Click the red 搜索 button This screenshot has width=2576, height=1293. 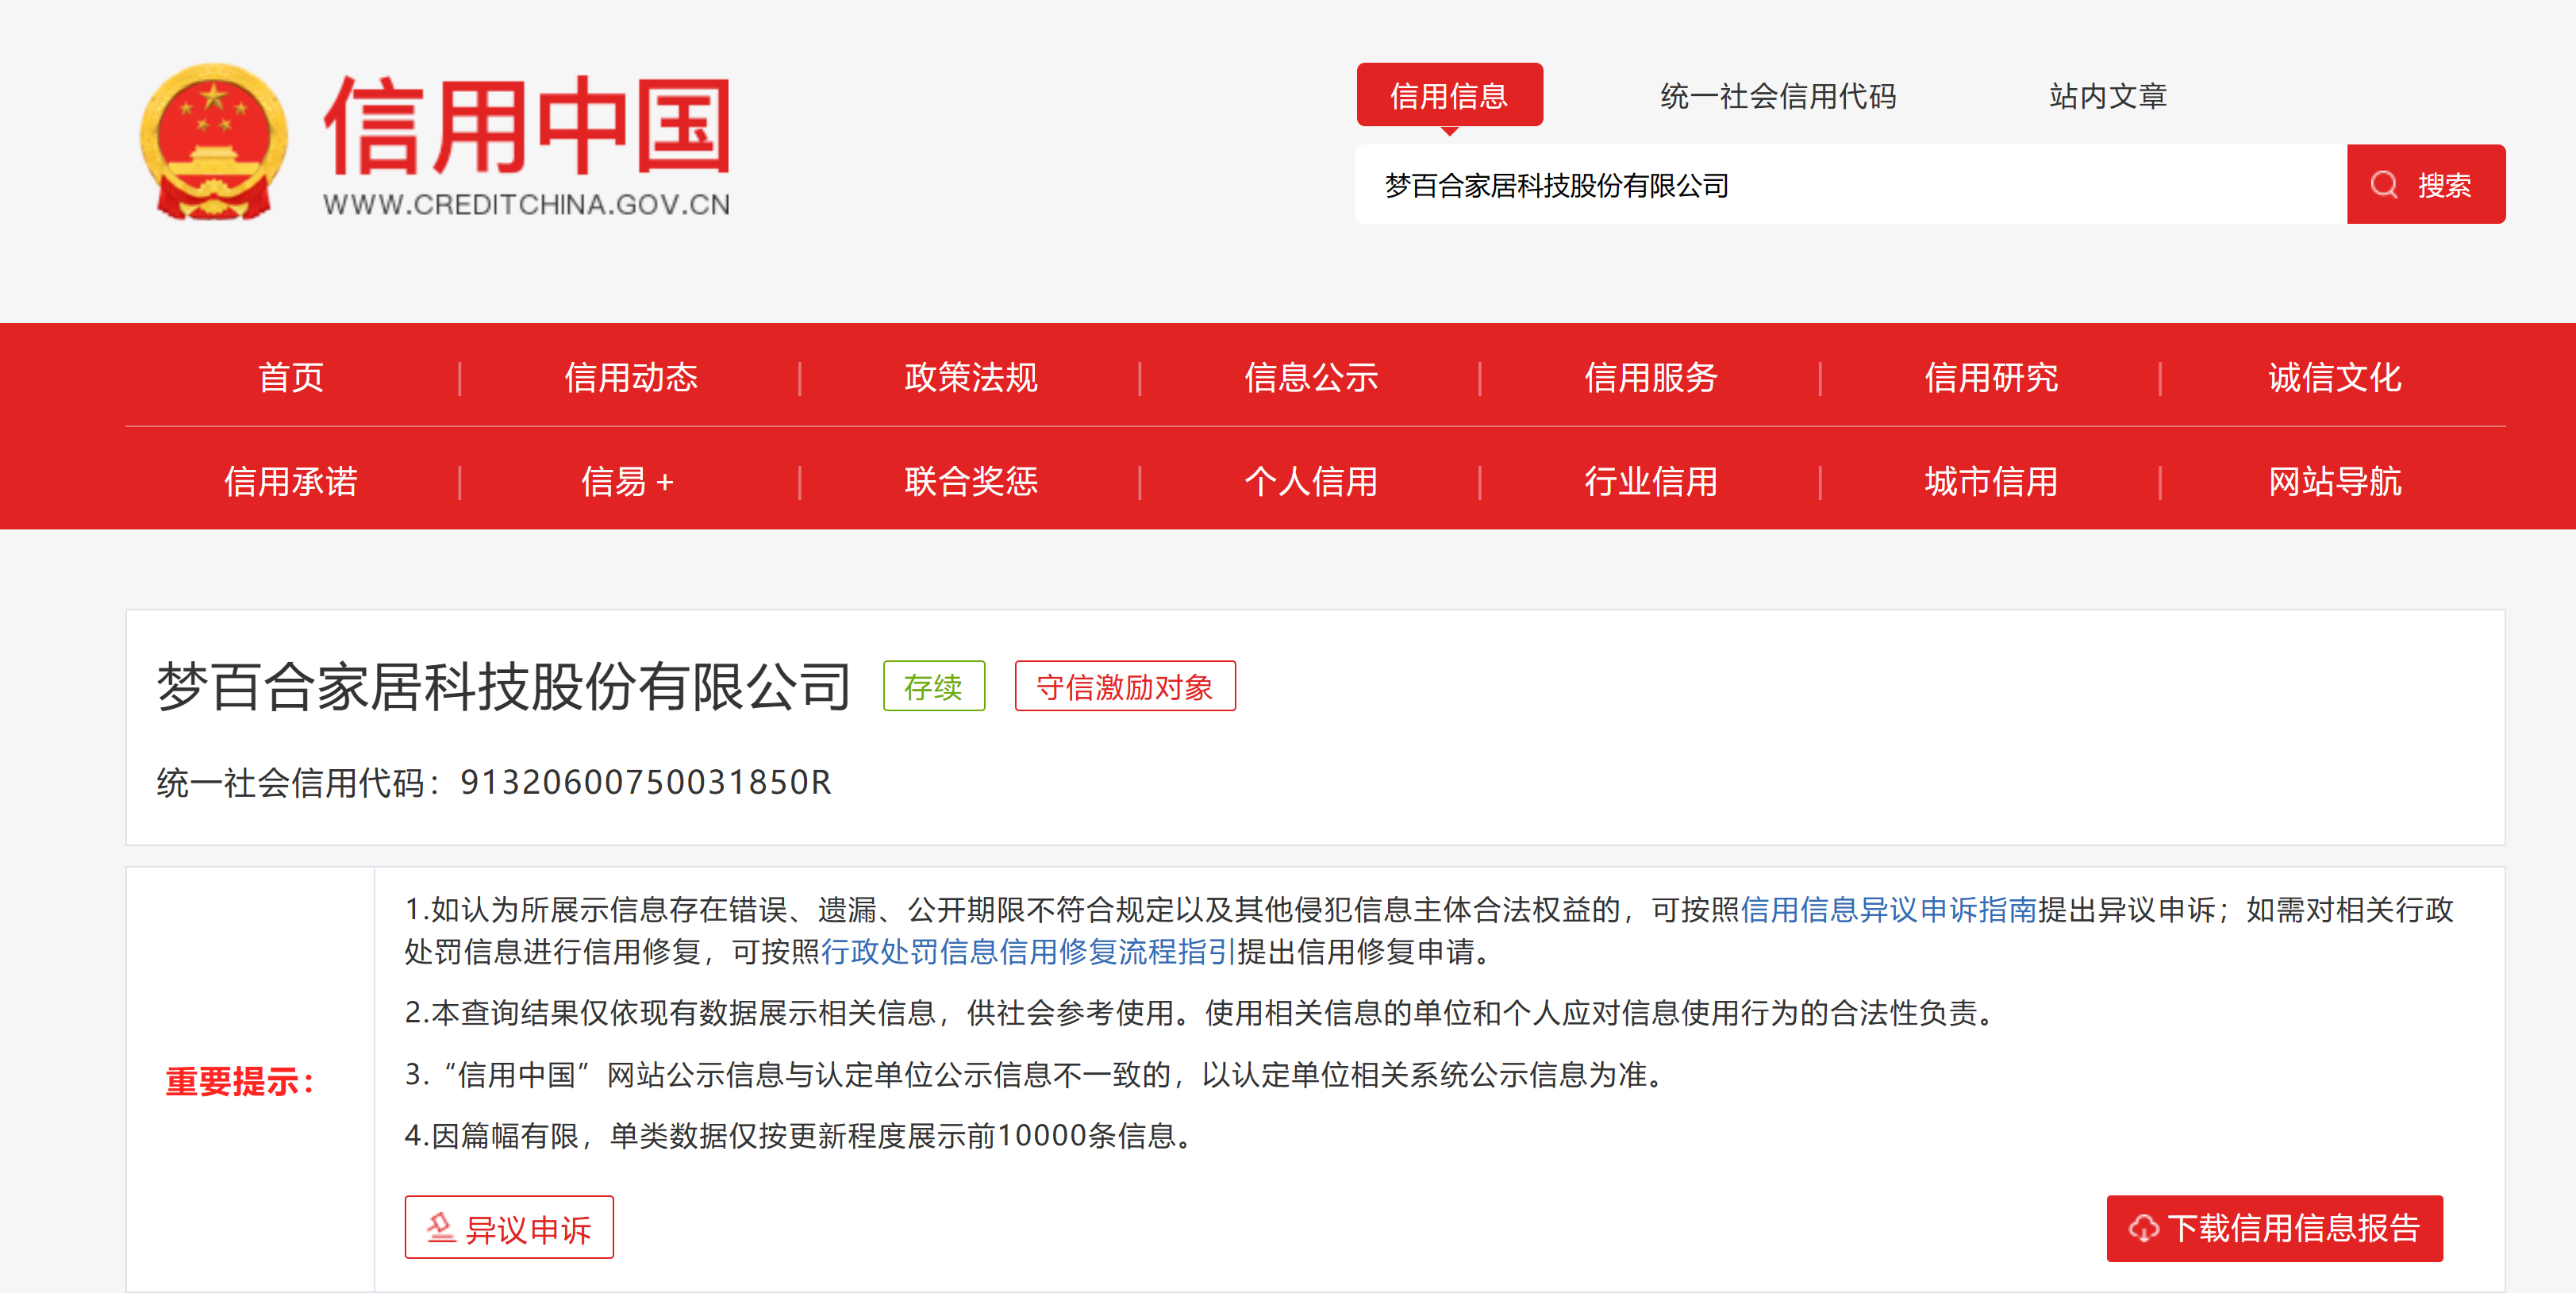2425,185
